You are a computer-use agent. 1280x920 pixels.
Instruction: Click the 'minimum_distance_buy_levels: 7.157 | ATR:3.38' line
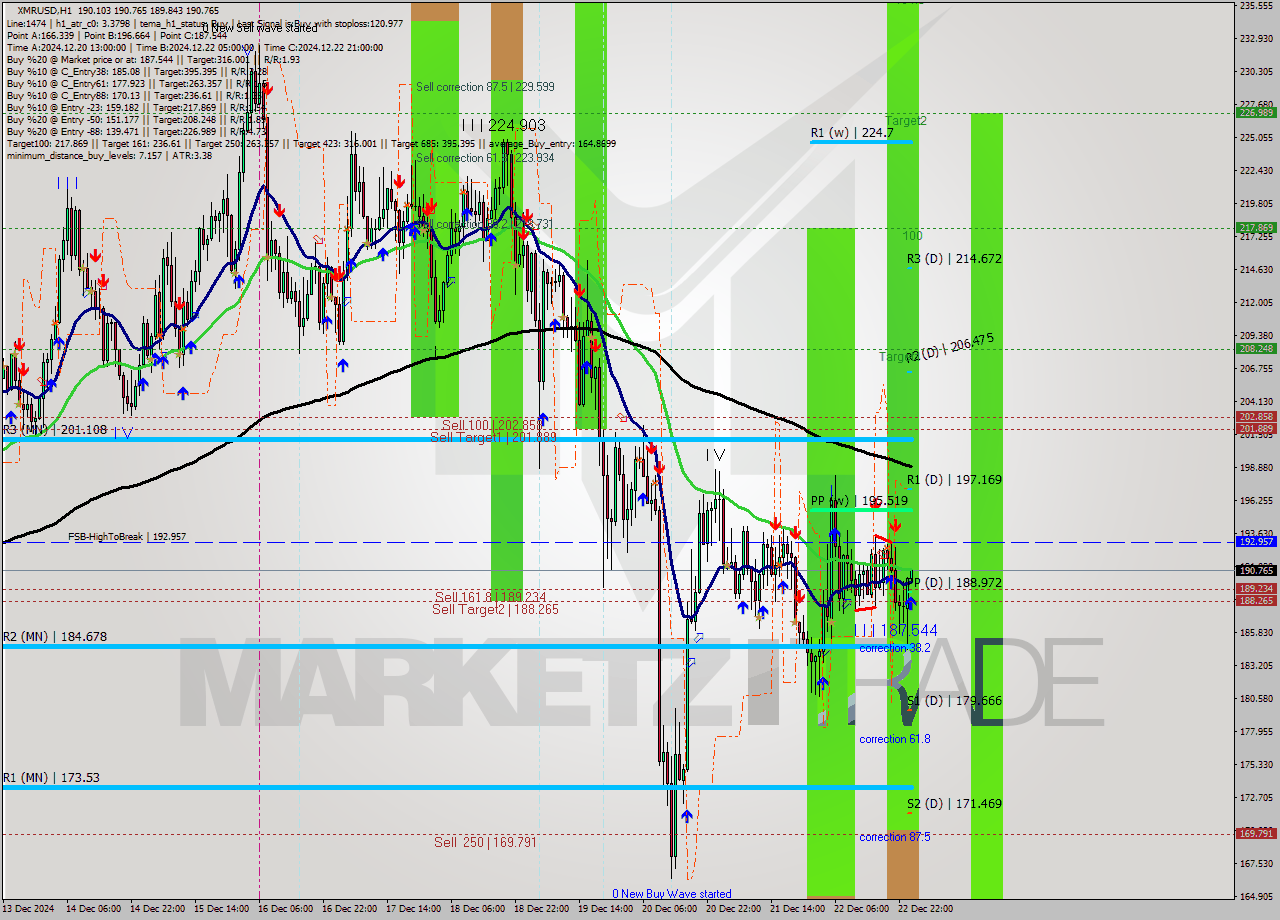click(x=109, y=156)
